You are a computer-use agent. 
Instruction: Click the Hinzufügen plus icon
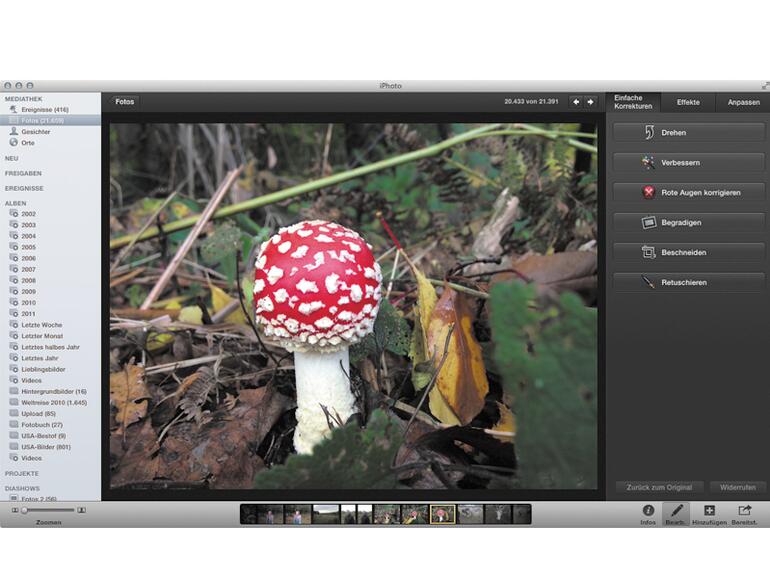click(709, 511)
